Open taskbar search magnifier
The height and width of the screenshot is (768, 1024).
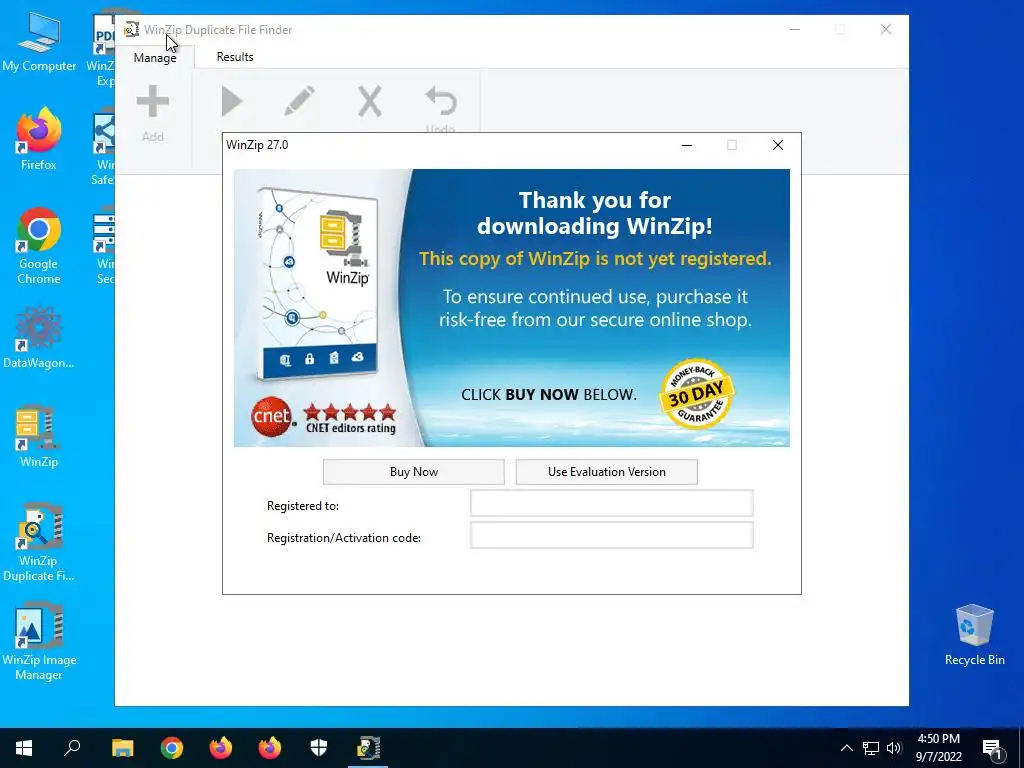tap(72, 748)
